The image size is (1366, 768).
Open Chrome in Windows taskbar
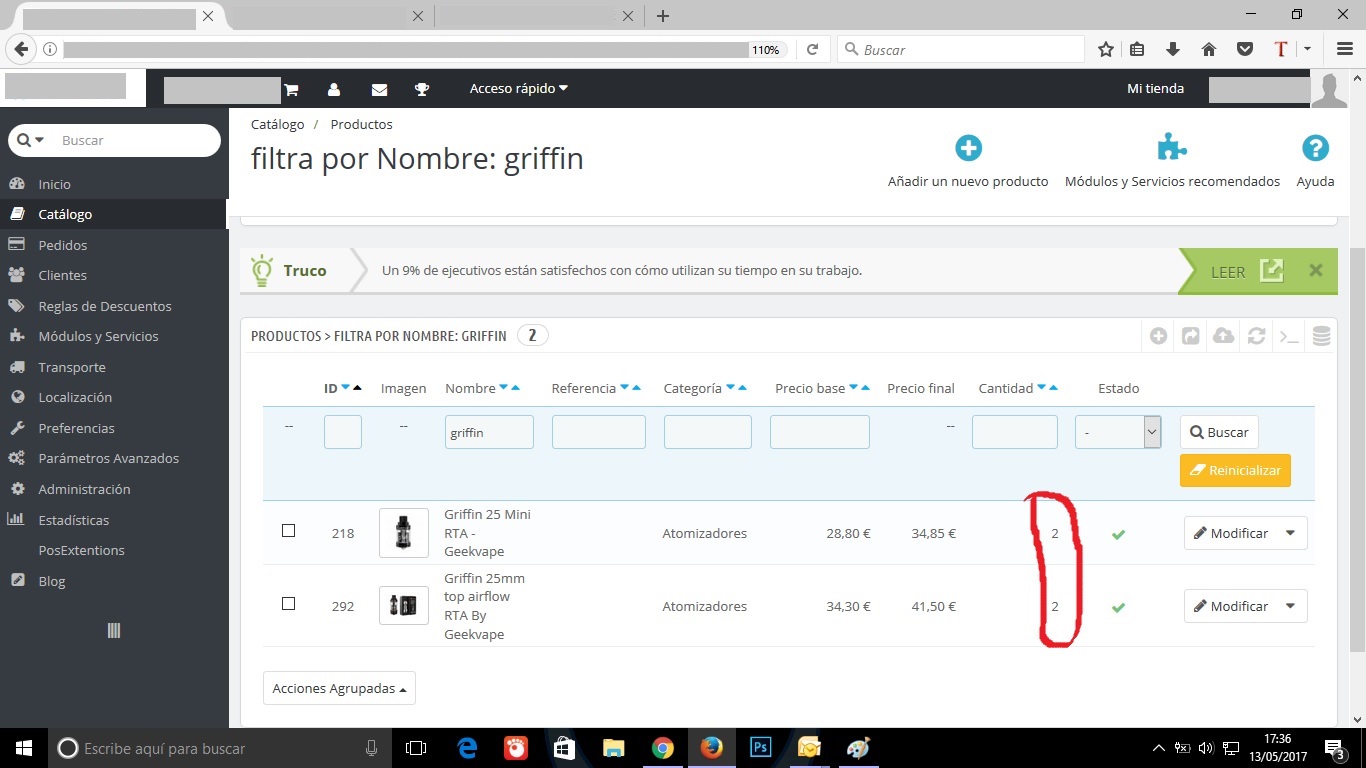coord(662,748)
